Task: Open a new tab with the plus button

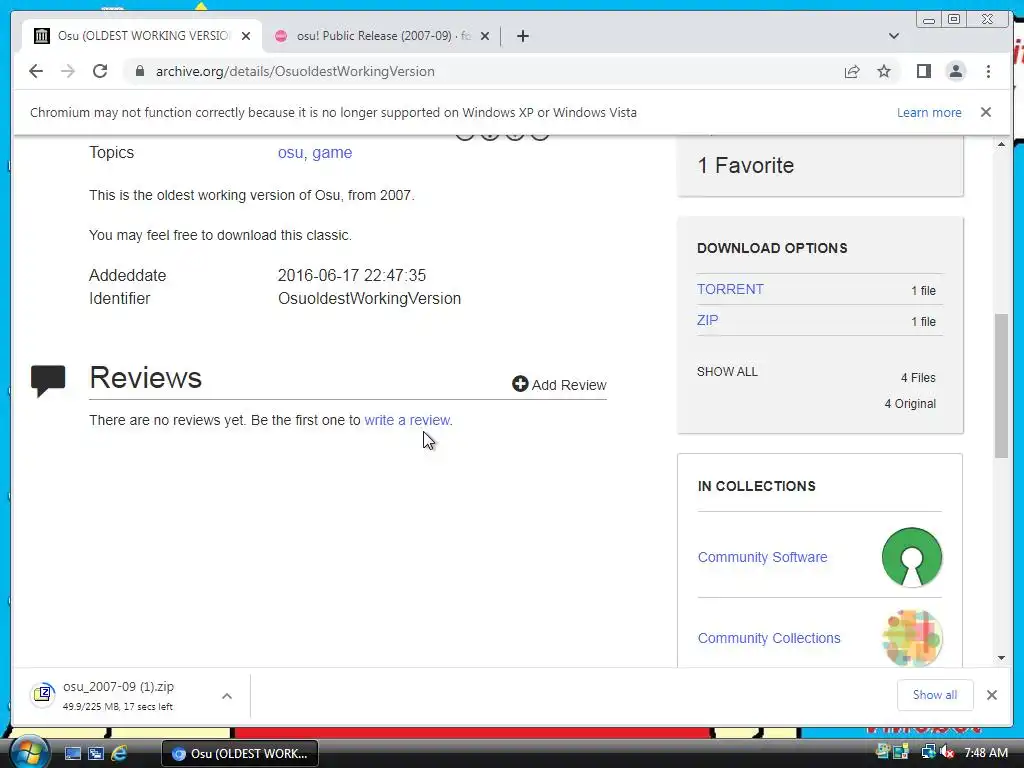Action: click(522, 36)
